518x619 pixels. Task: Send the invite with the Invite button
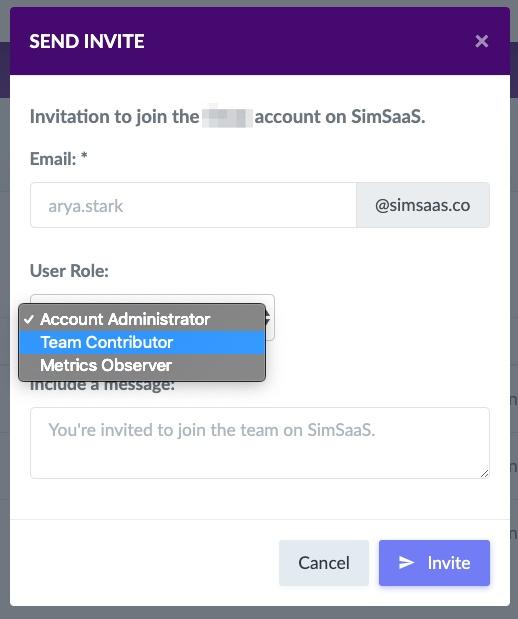pyautogui.click(x=434, y=563)
